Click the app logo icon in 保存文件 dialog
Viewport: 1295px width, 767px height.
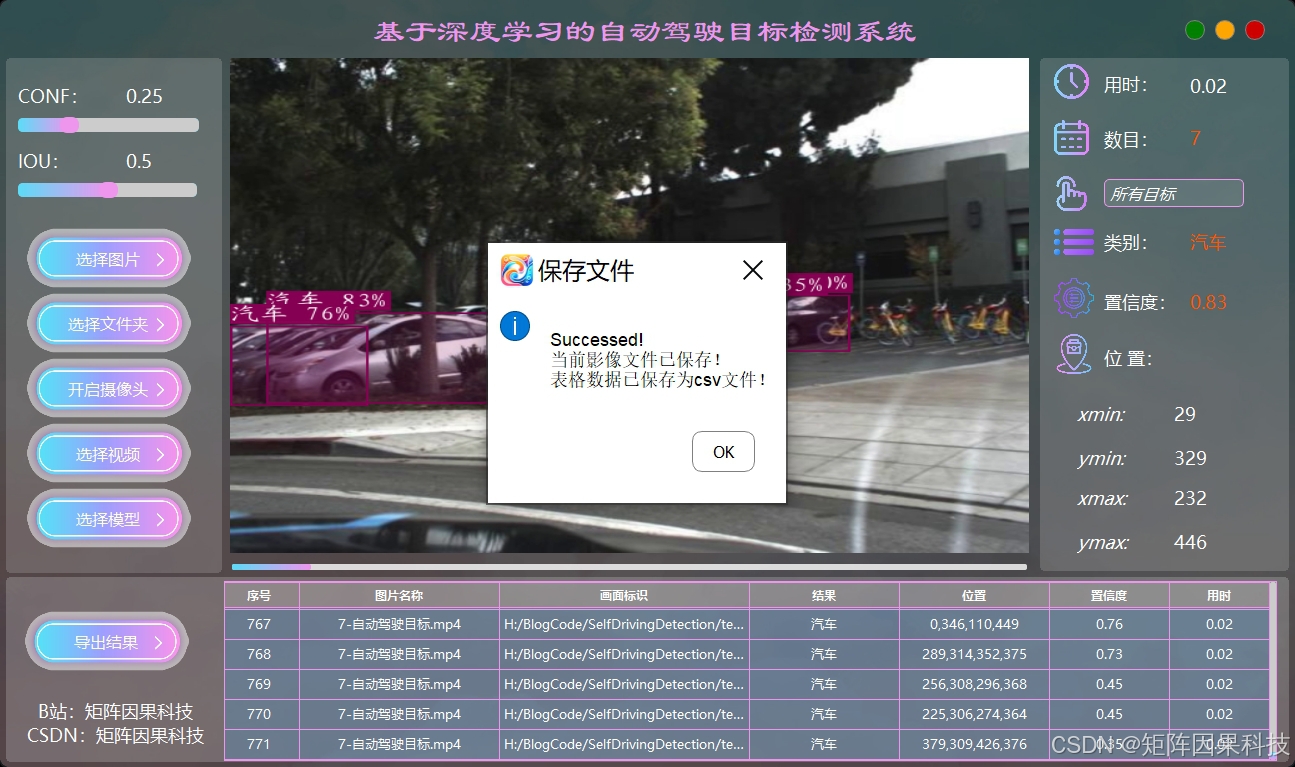[516, 270]
